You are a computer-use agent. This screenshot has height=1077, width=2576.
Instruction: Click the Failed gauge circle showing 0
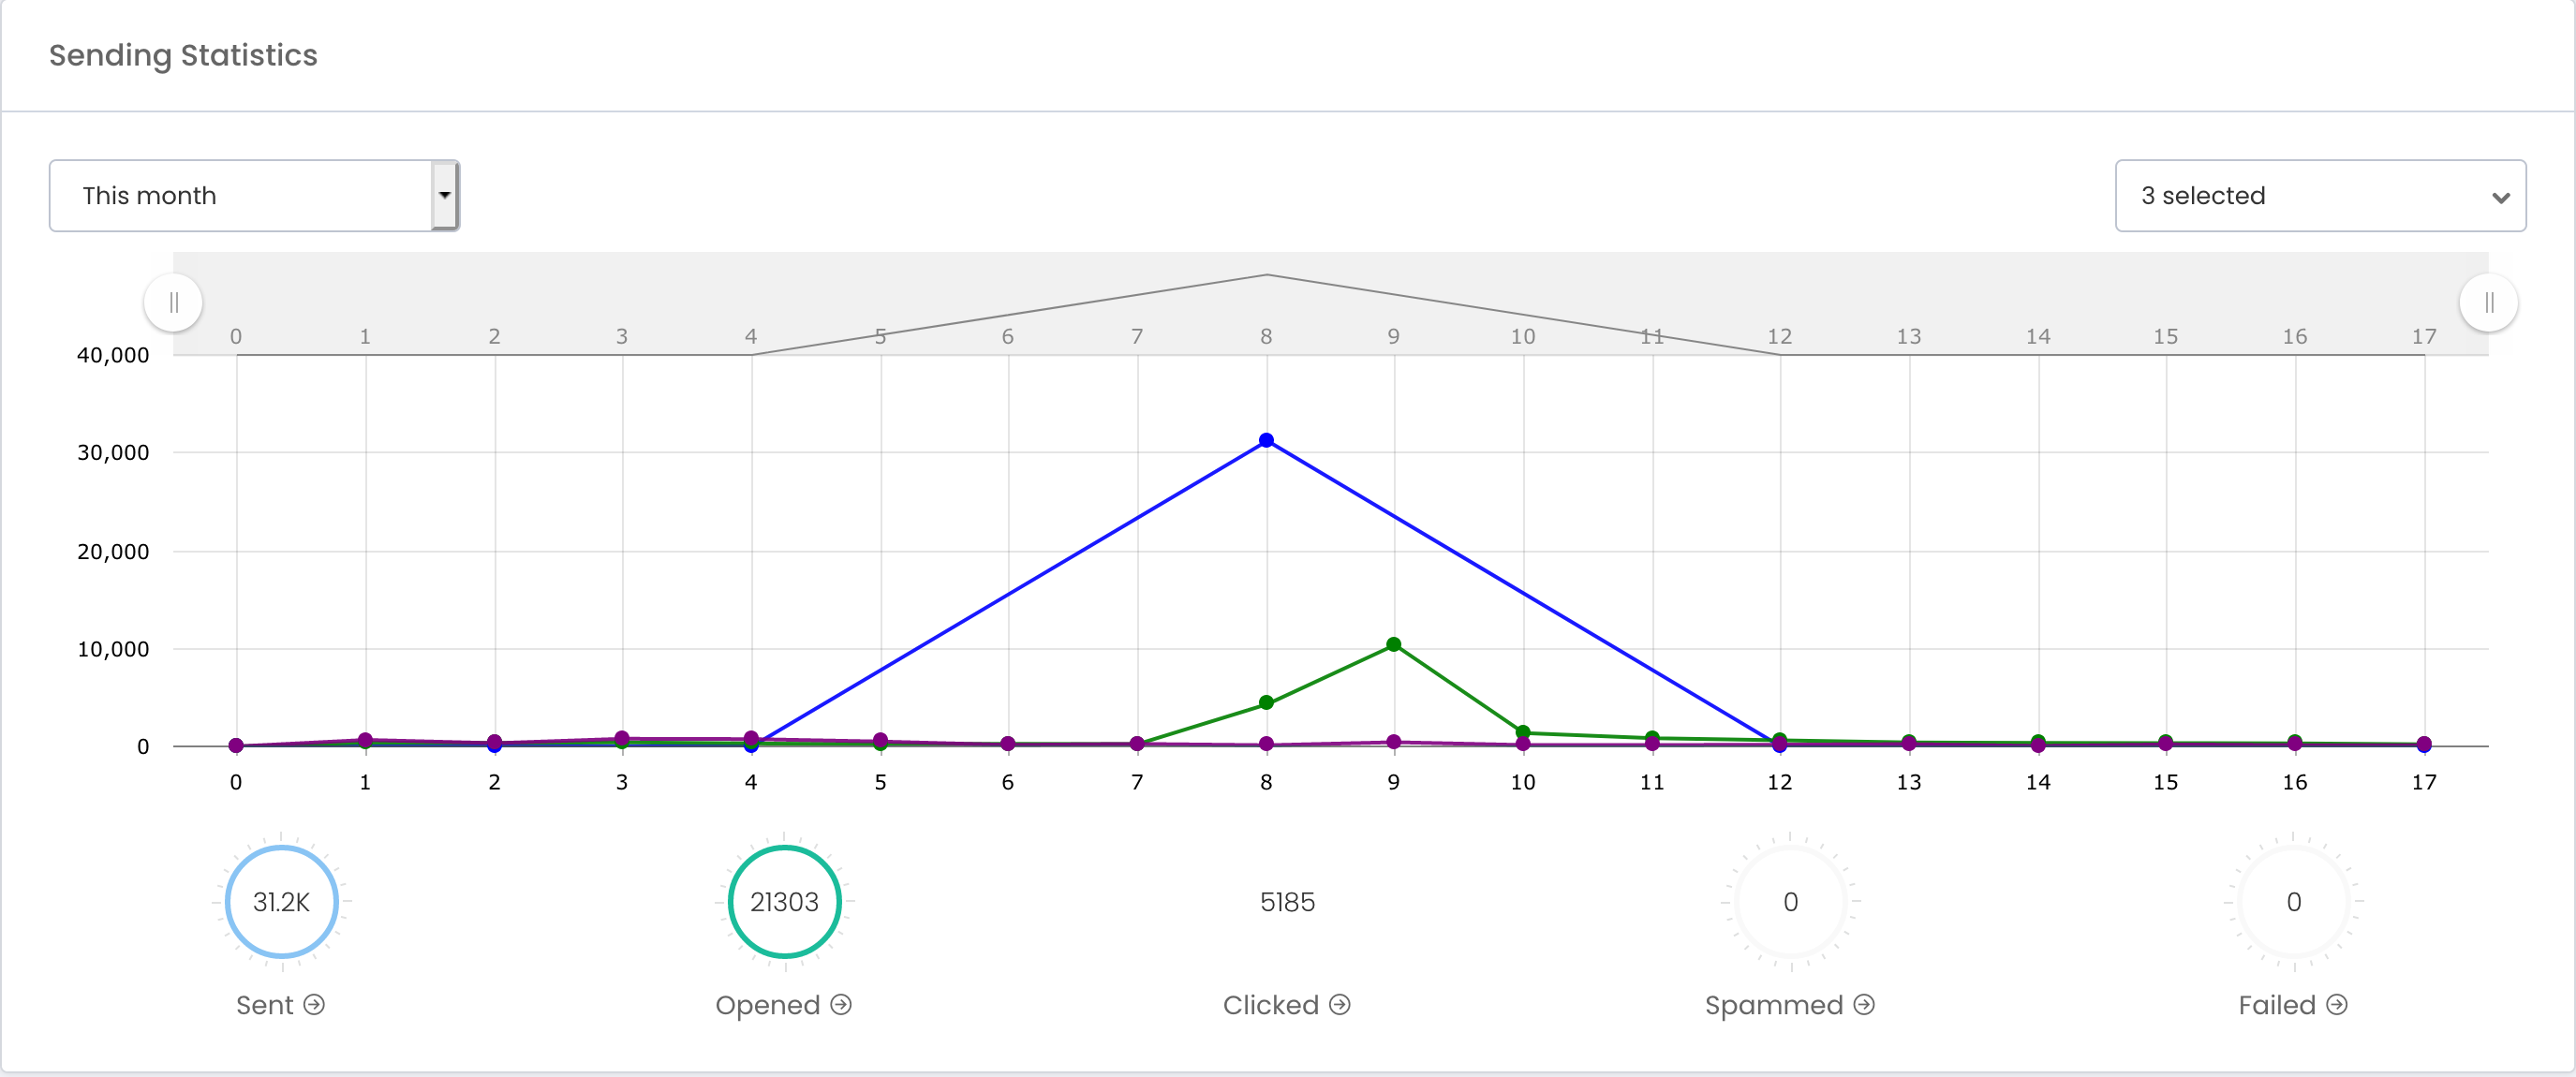click(x=2293, y=901)
